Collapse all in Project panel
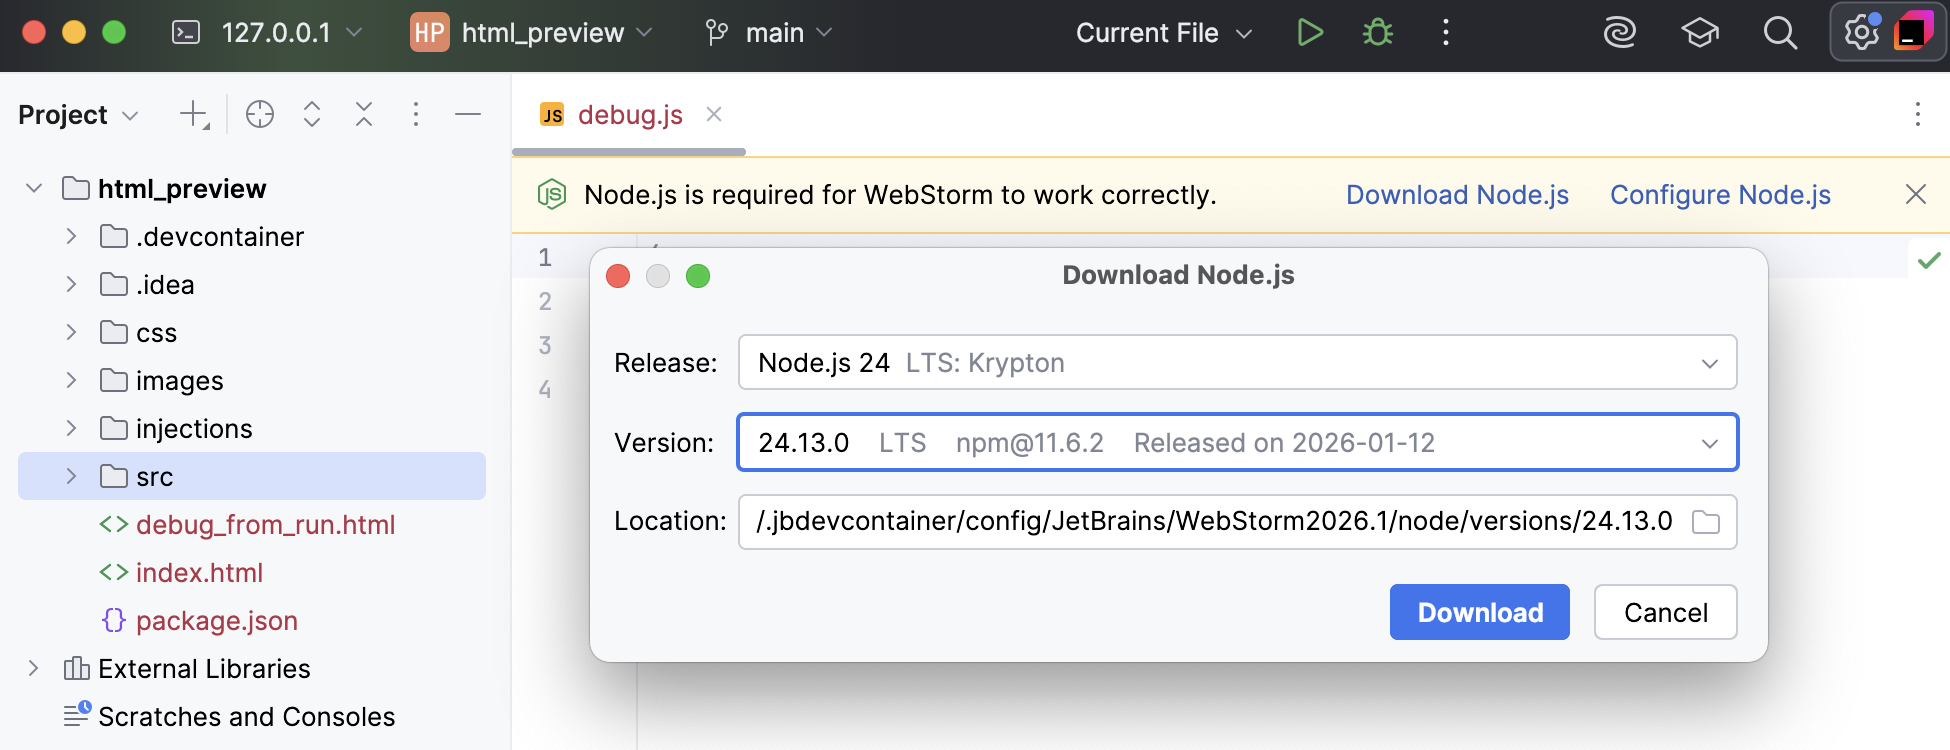Image resolution: width=1950 pixels, height=750 pixels. [x=364, y=115]
